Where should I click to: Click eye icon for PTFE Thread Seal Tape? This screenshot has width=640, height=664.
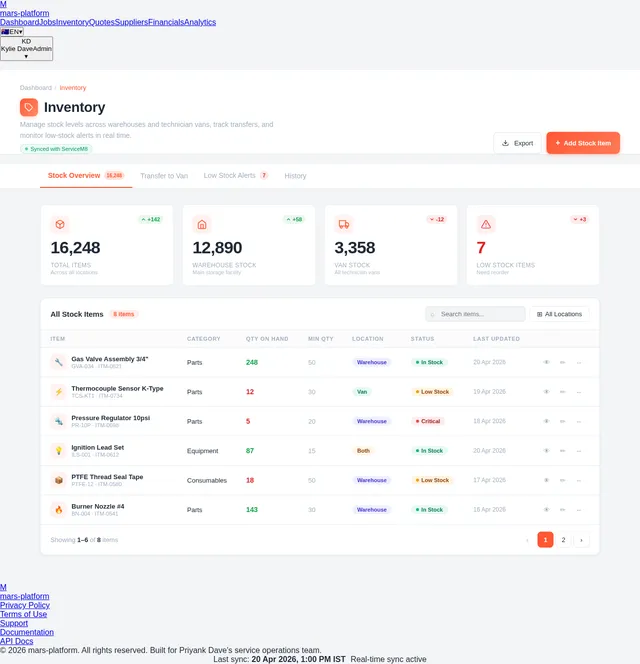pyautogui.click(x=546, y=480)
